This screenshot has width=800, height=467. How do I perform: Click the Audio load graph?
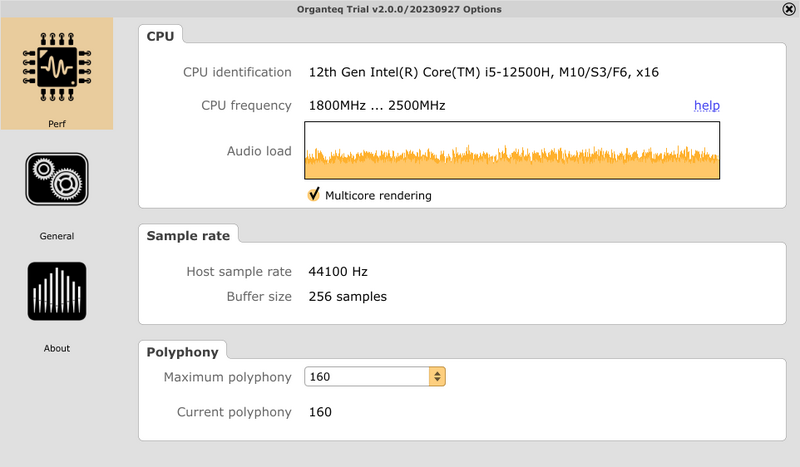tap(512, 151)
